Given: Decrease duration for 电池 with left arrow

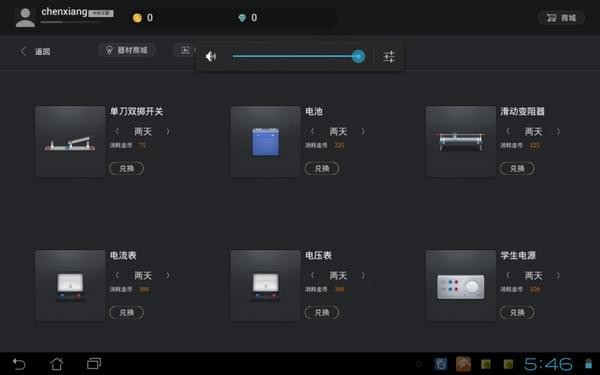Looking at the screenshot, I should click(x=312, y=132).
